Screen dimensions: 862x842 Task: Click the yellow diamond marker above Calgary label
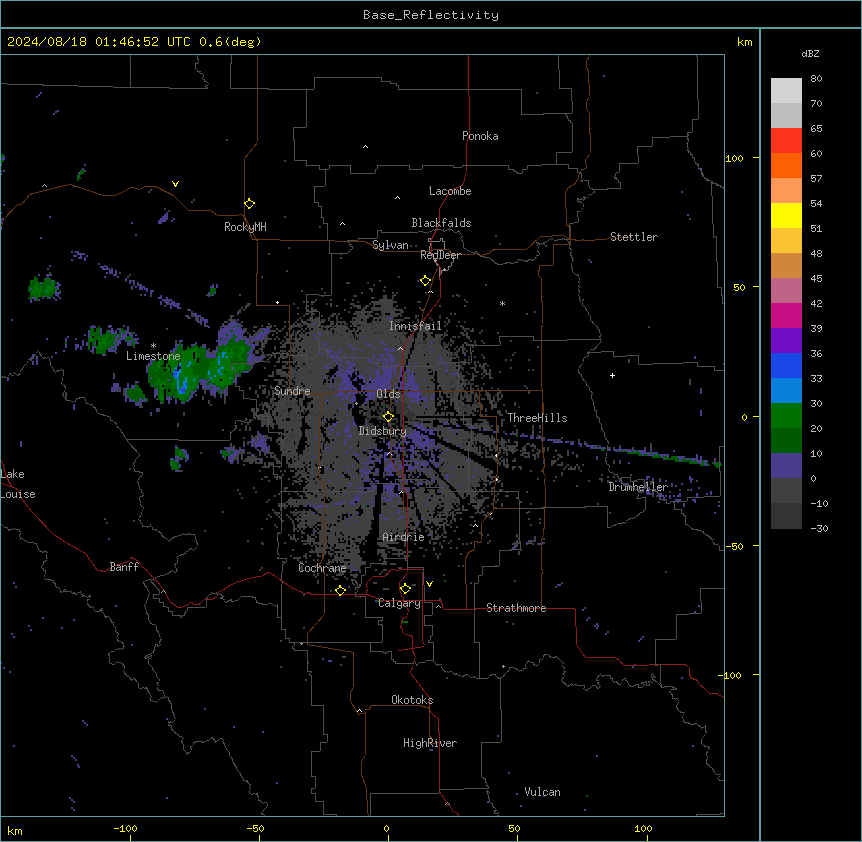click(406, 589)
